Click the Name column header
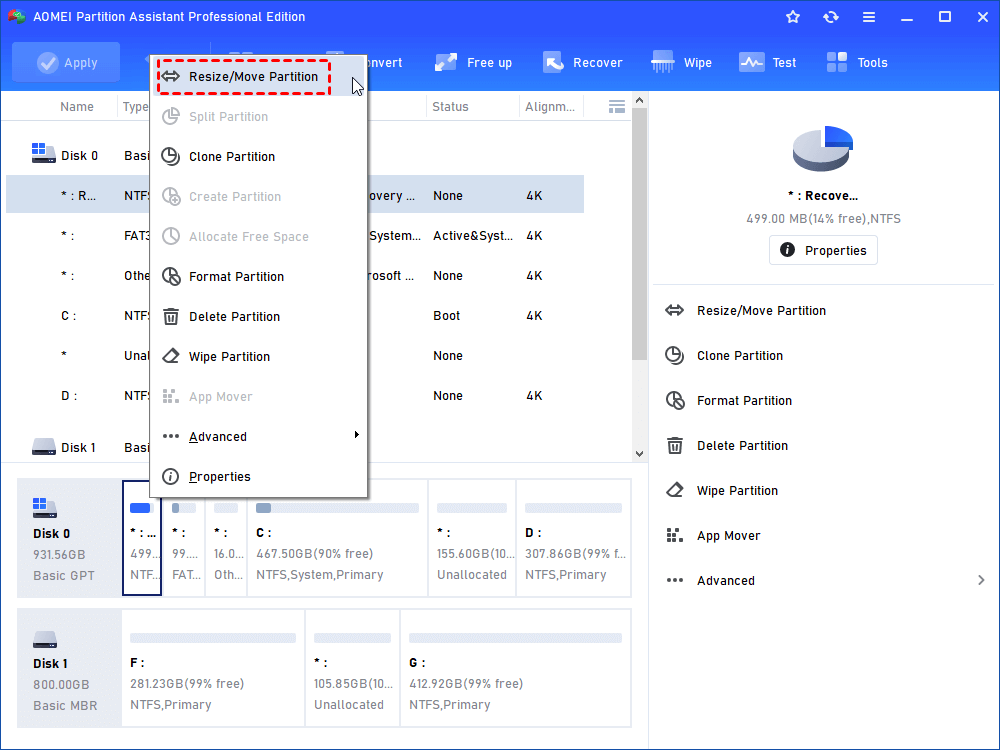The image size is (1000, 750). (x=77, y=107)
